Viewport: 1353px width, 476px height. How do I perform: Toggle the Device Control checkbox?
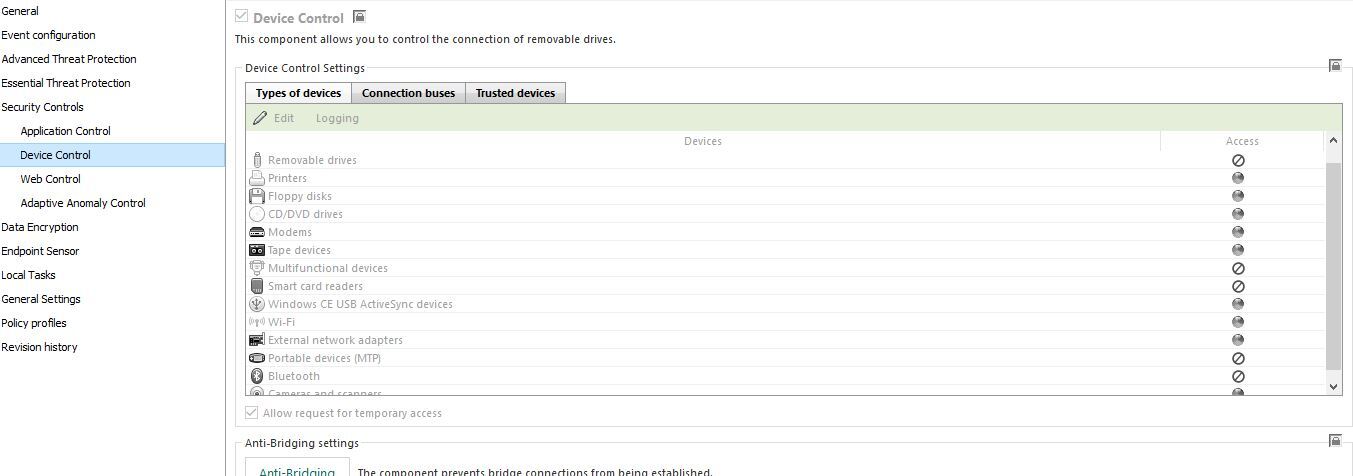tap(241, 17)
